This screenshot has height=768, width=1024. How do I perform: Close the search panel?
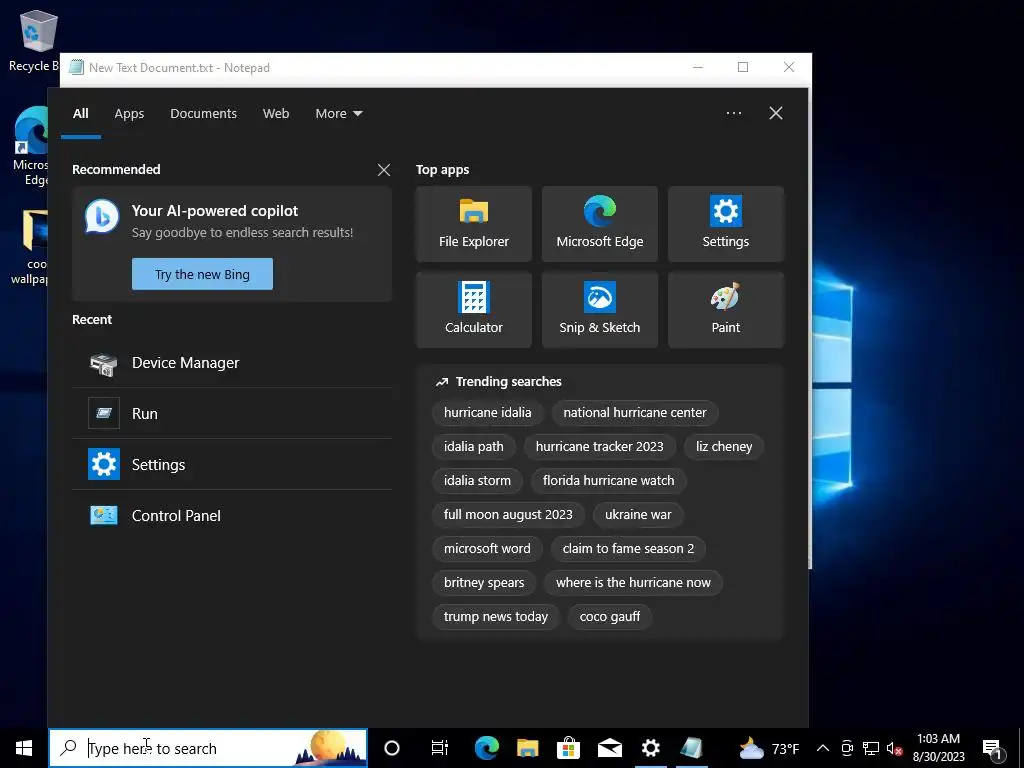point(776,113)
